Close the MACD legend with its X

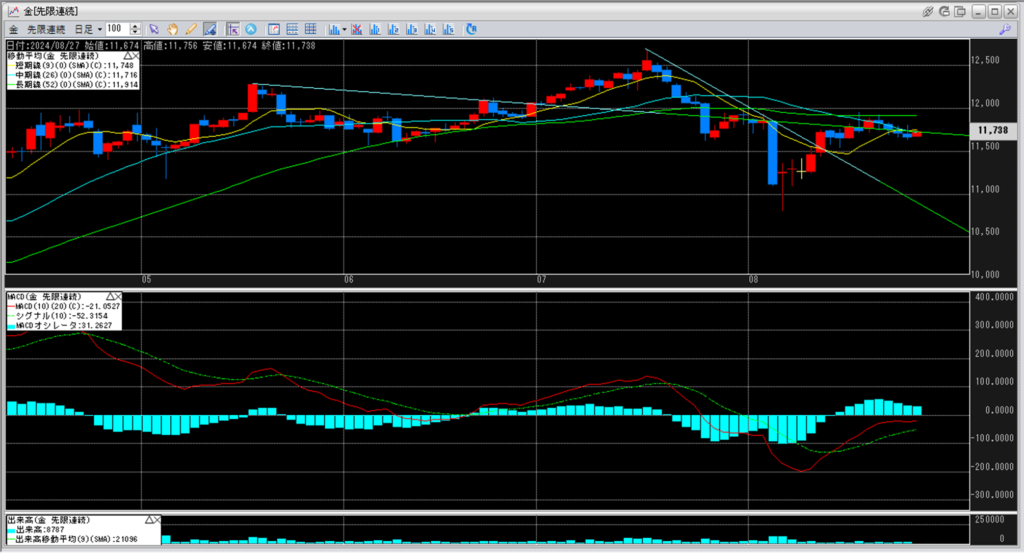click(116, 297)
